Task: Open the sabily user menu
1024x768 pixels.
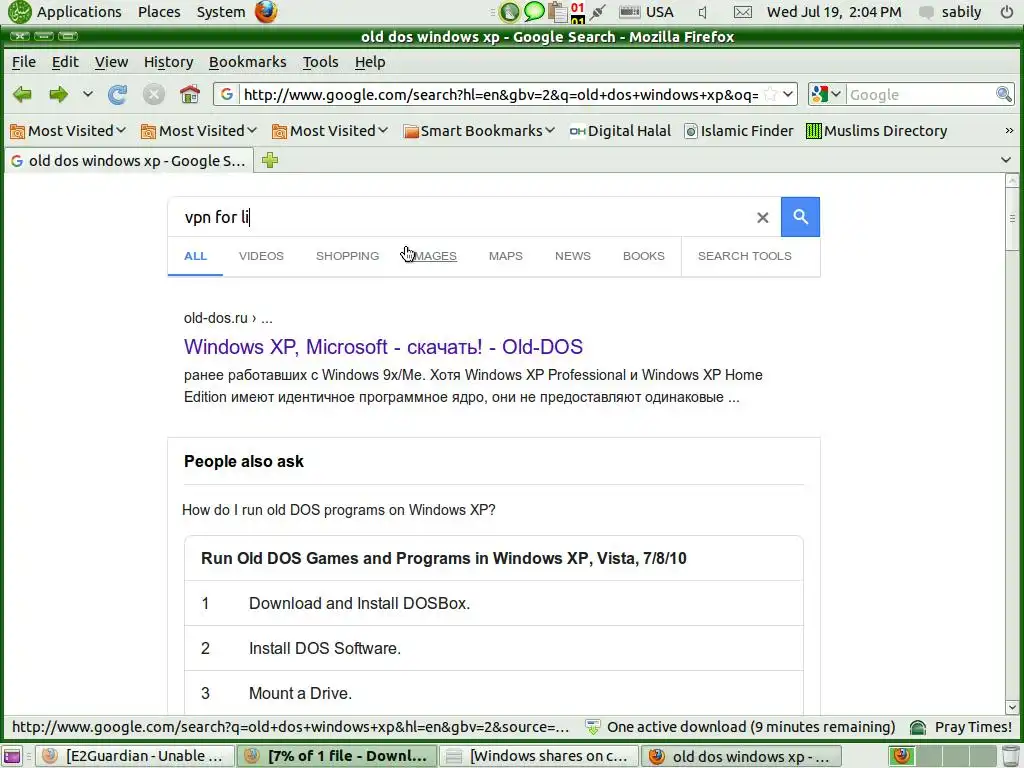Action: point(950,12)
